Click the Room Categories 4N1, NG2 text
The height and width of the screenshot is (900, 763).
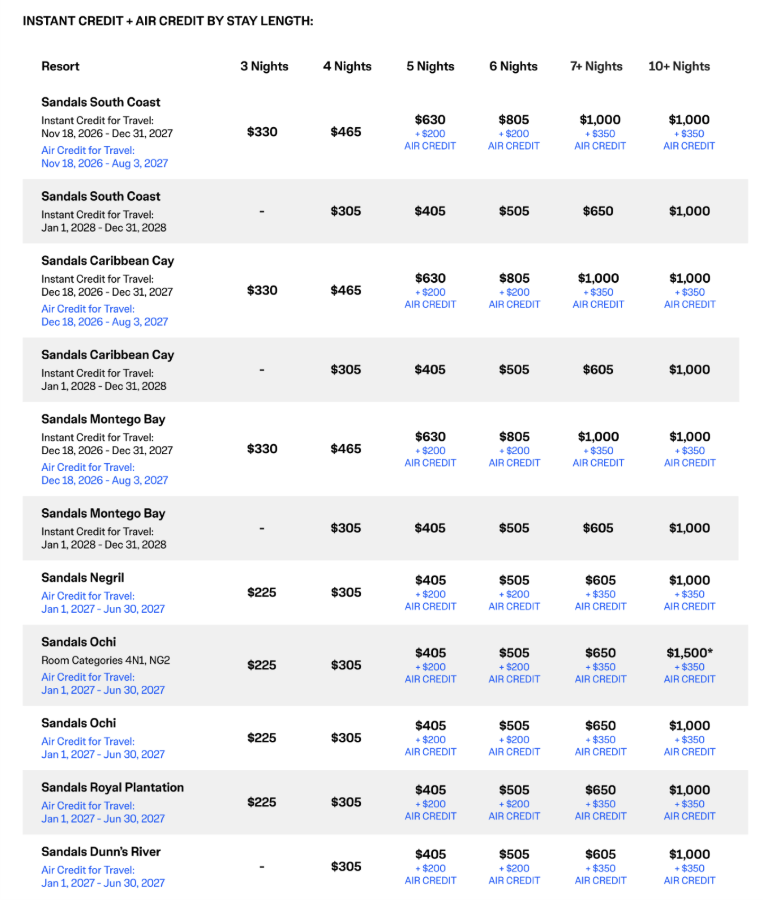pos(106,660)
